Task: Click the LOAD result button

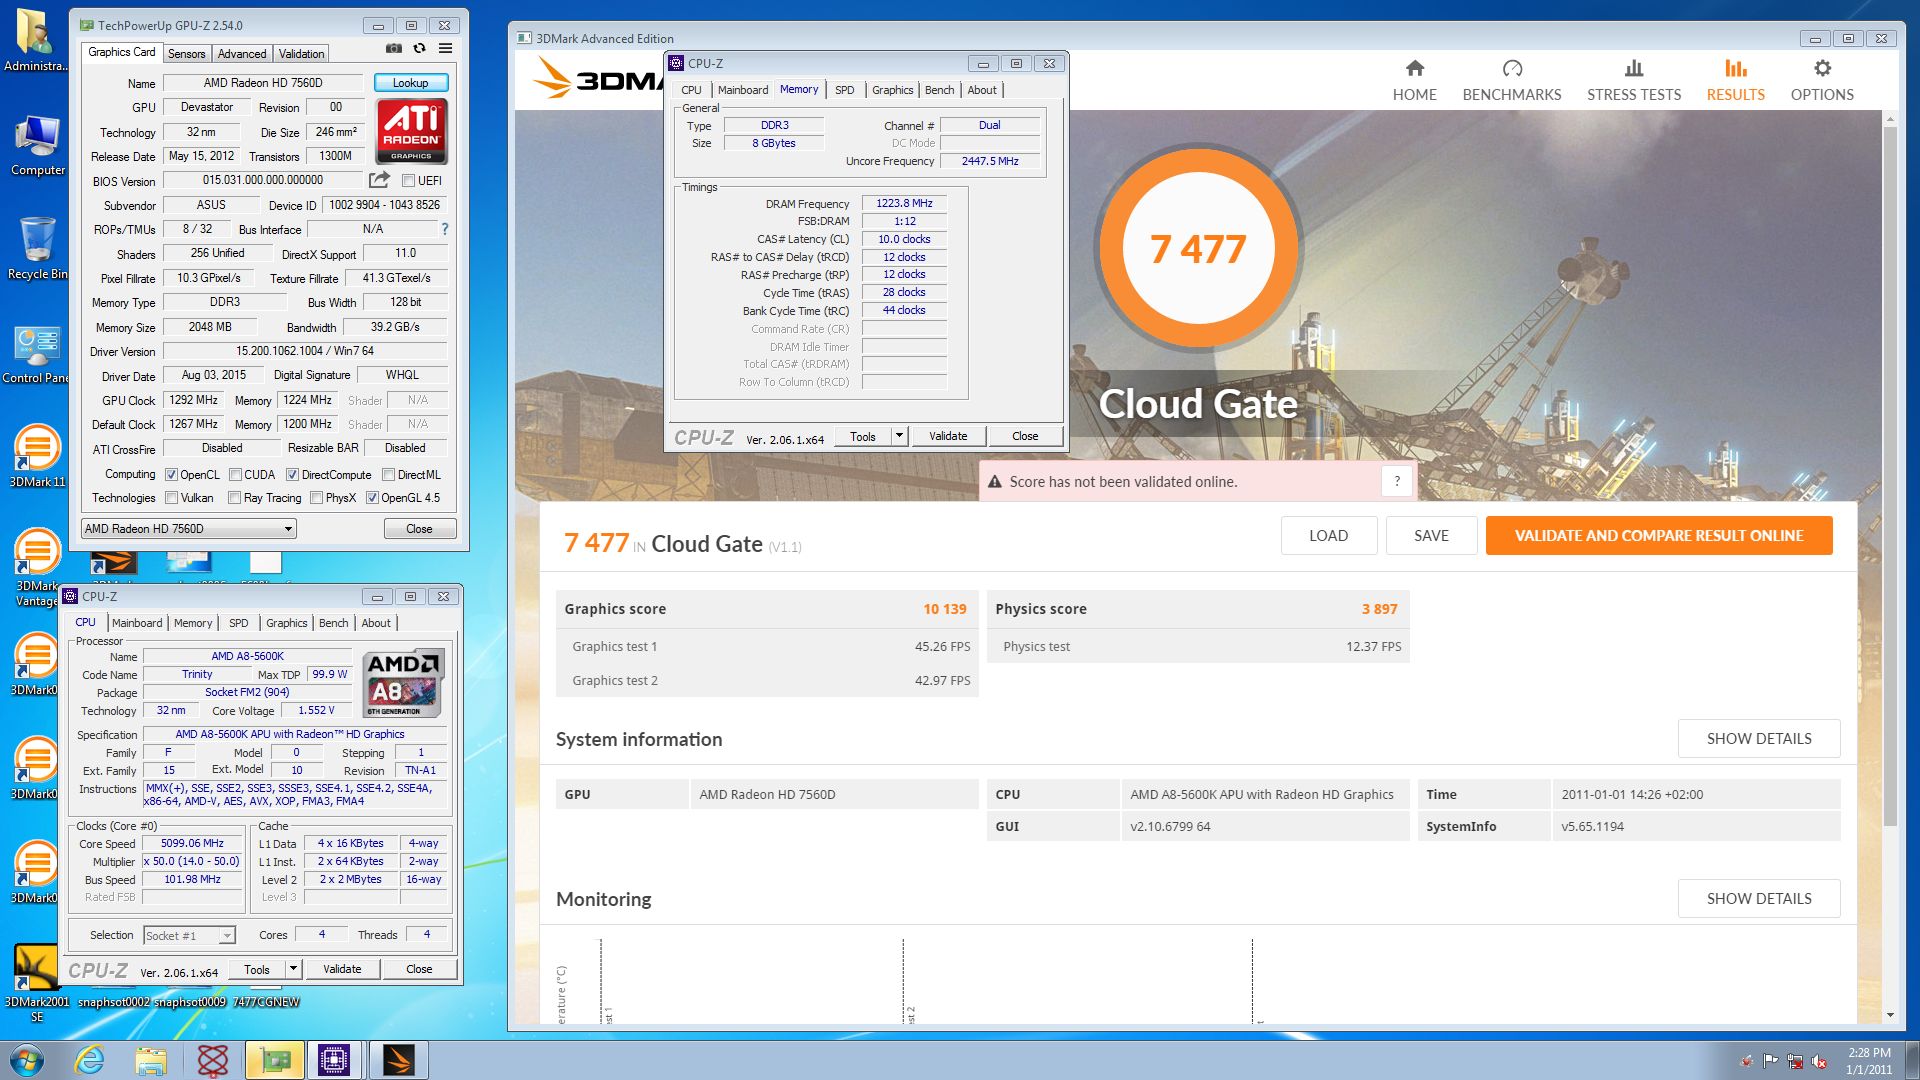Action: click(x=1328, y=536)
